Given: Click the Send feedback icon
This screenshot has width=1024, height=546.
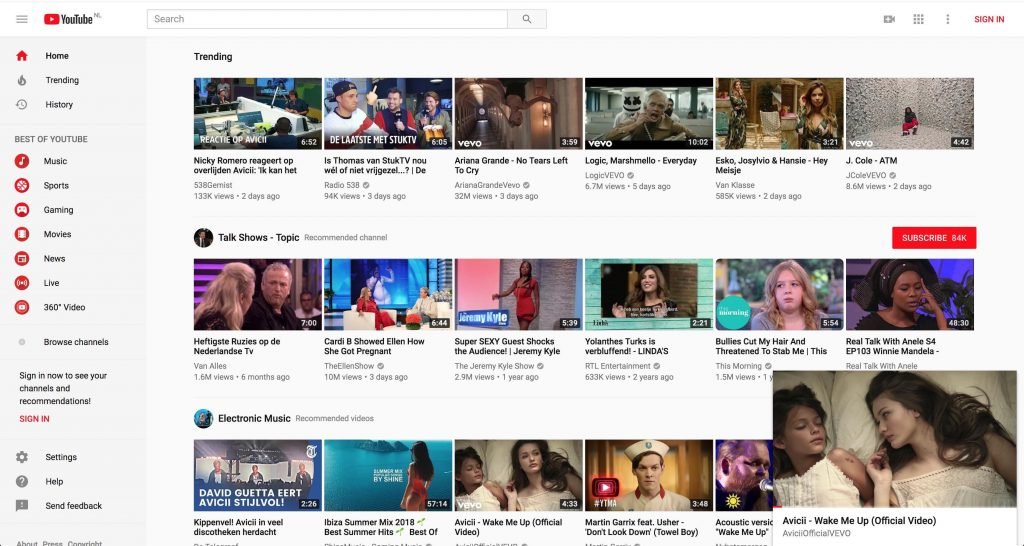Looking at the screenshot, I should [x=22, y=506].
